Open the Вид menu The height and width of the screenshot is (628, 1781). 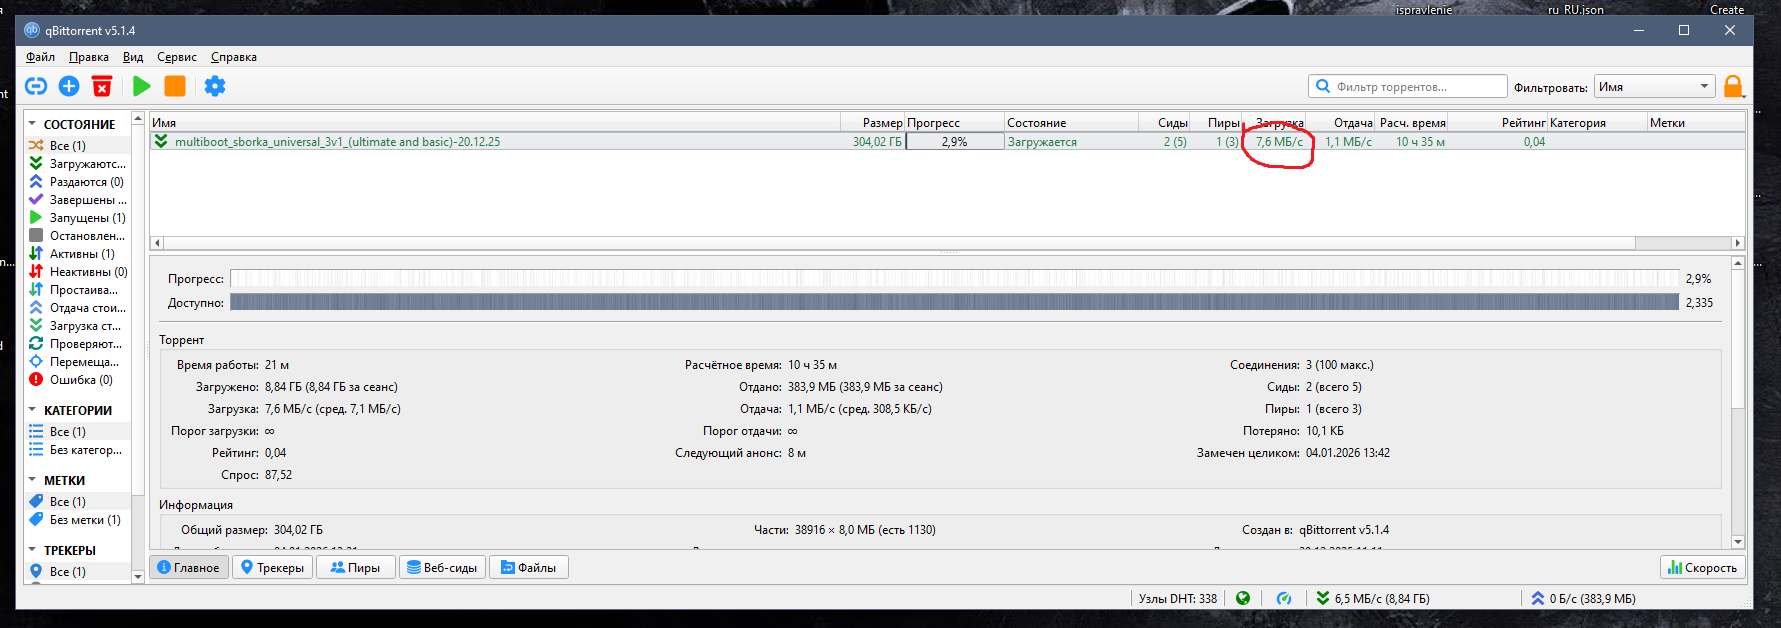click(133, 57)
